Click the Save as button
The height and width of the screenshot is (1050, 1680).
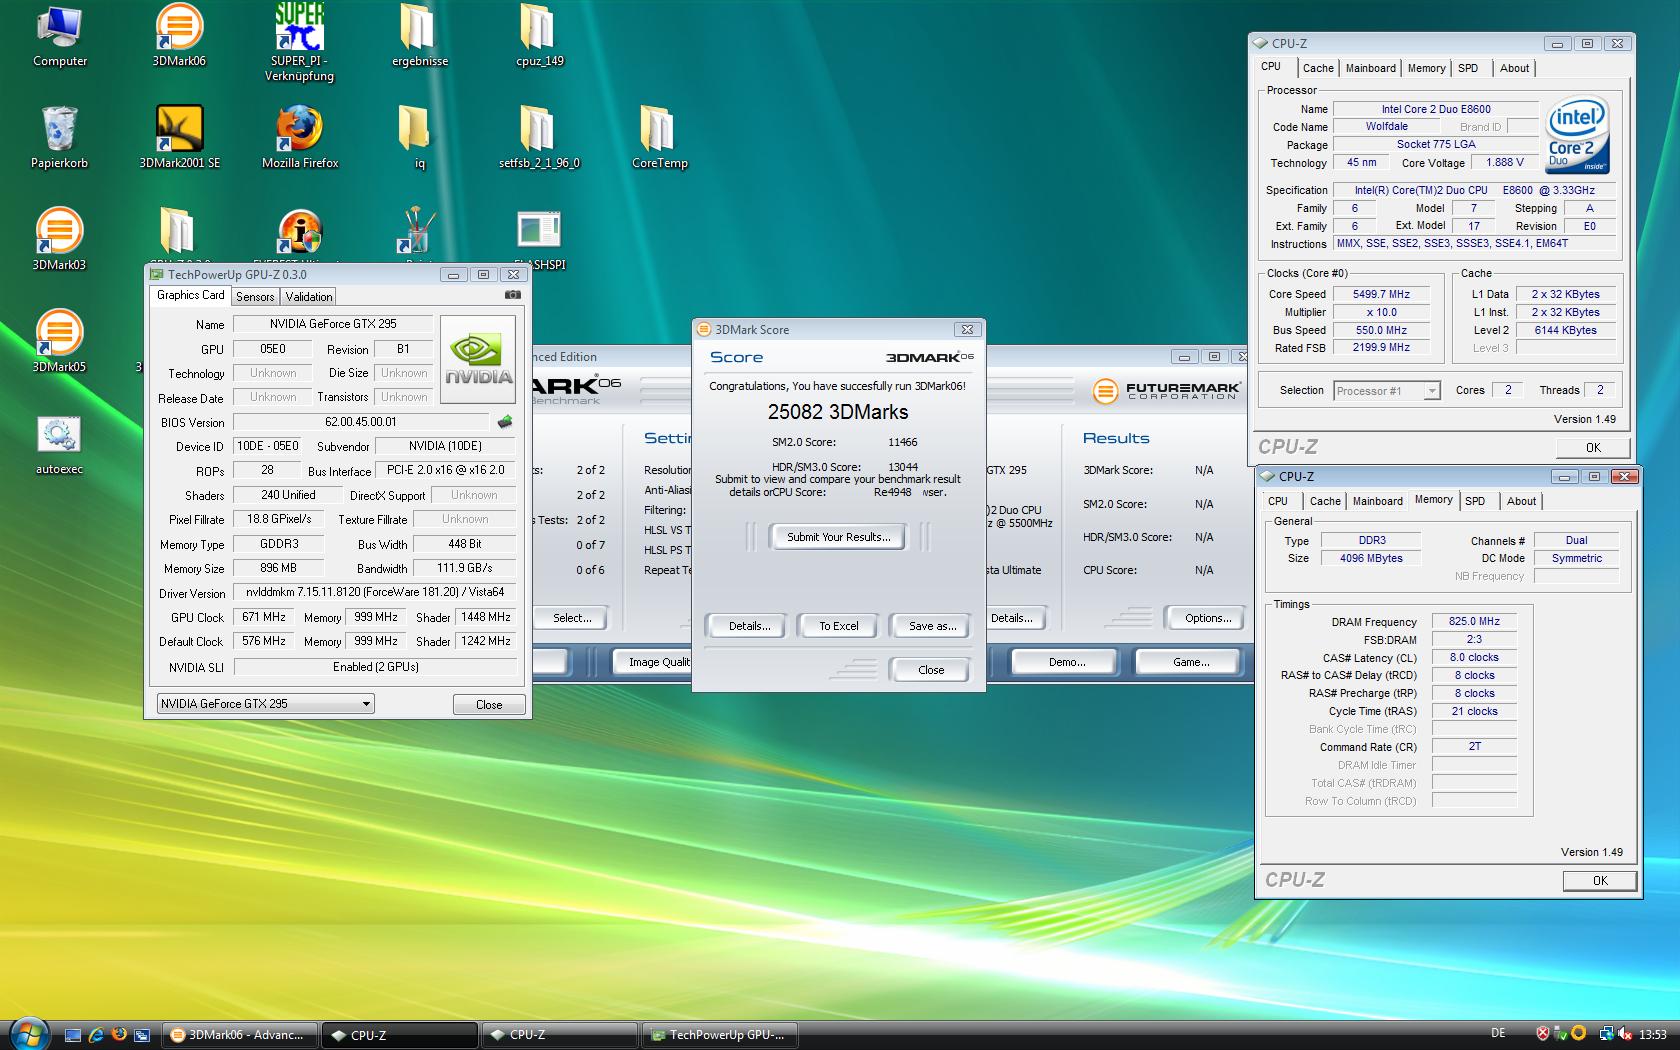tap(932, 626)
